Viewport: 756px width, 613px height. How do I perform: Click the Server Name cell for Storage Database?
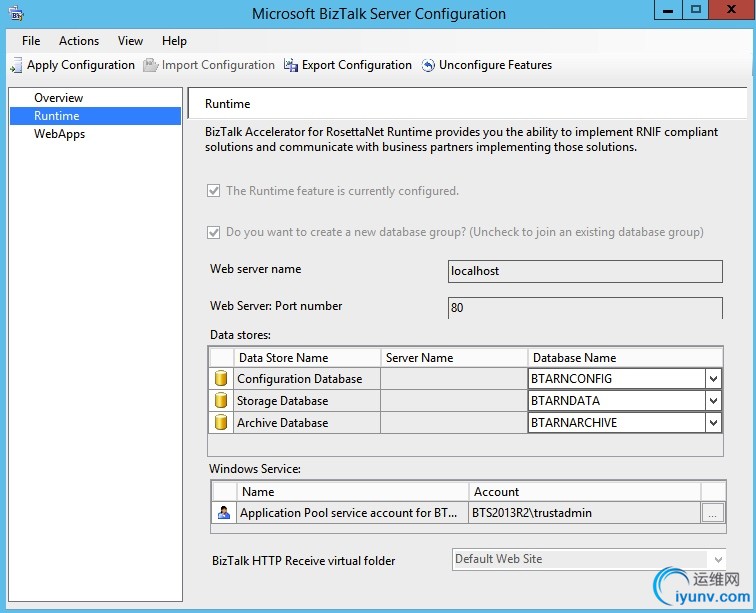click(x=454, y=400)
